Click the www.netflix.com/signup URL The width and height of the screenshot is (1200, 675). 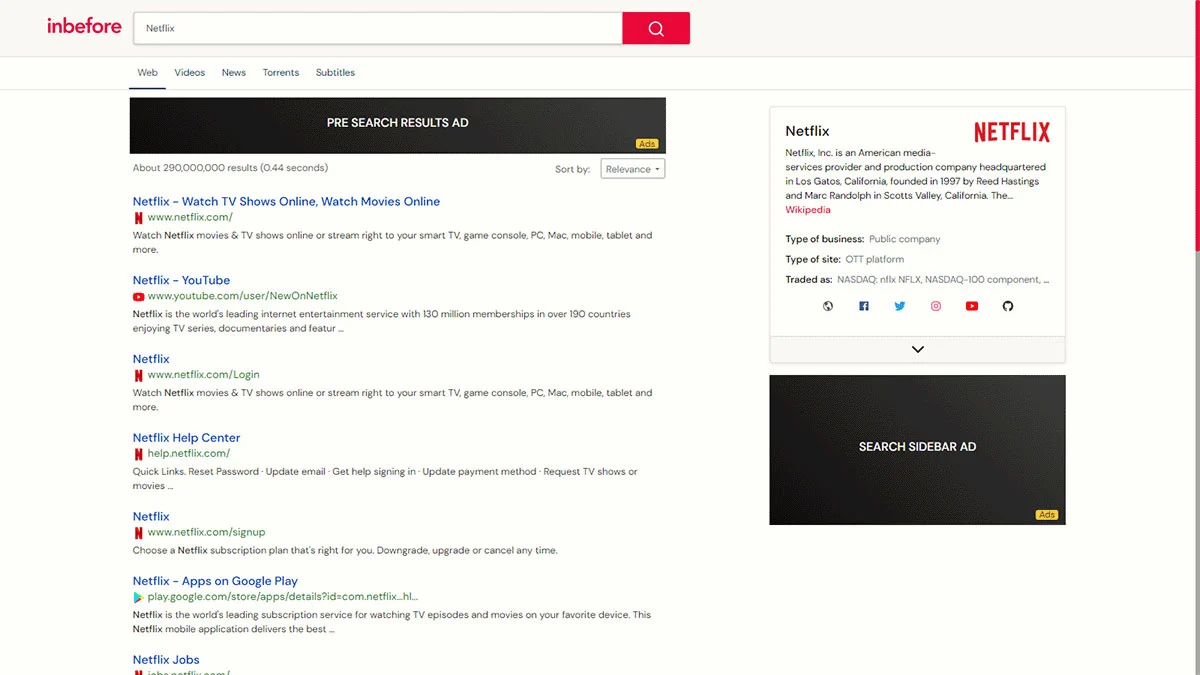[x=207, y=532]
